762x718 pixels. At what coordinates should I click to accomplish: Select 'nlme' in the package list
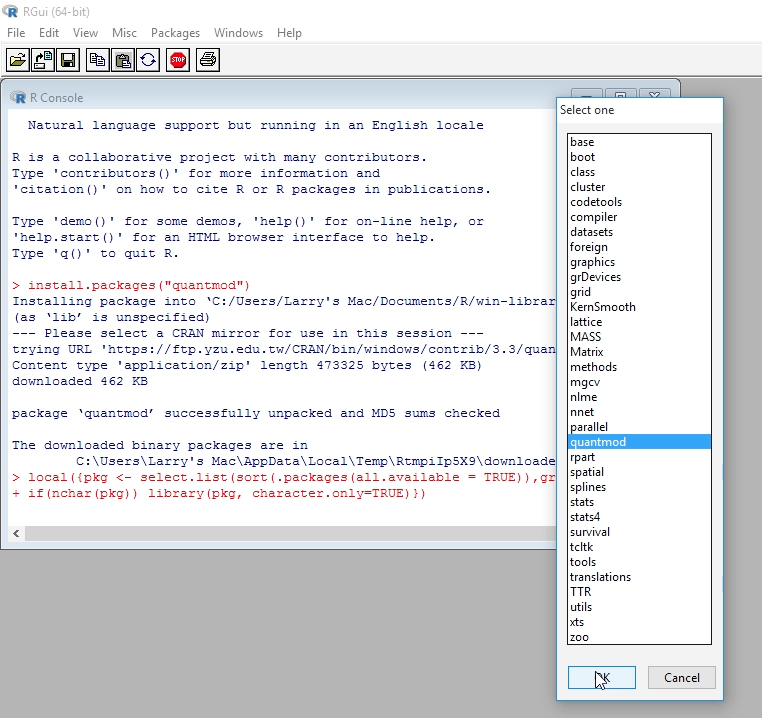tap(639, 397)
